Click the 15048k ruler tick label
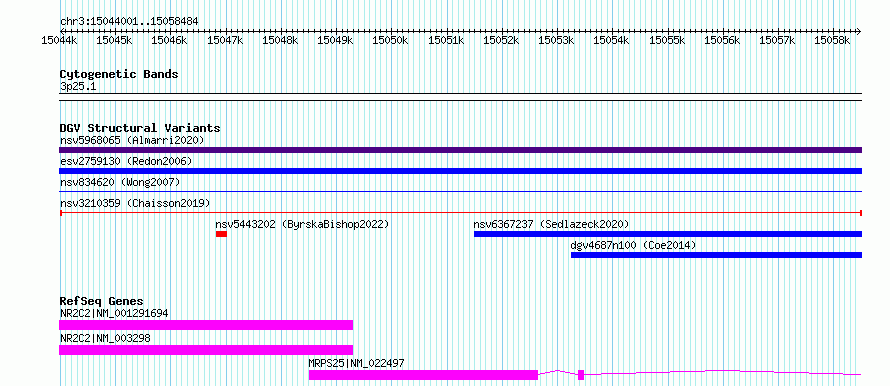This screenshot has width=890, height=386. tap(280, 40)
